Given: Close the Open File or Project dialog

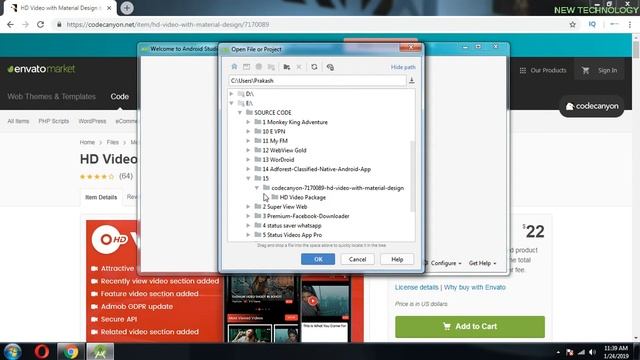Looking at the screenshot, I should 411,47.
